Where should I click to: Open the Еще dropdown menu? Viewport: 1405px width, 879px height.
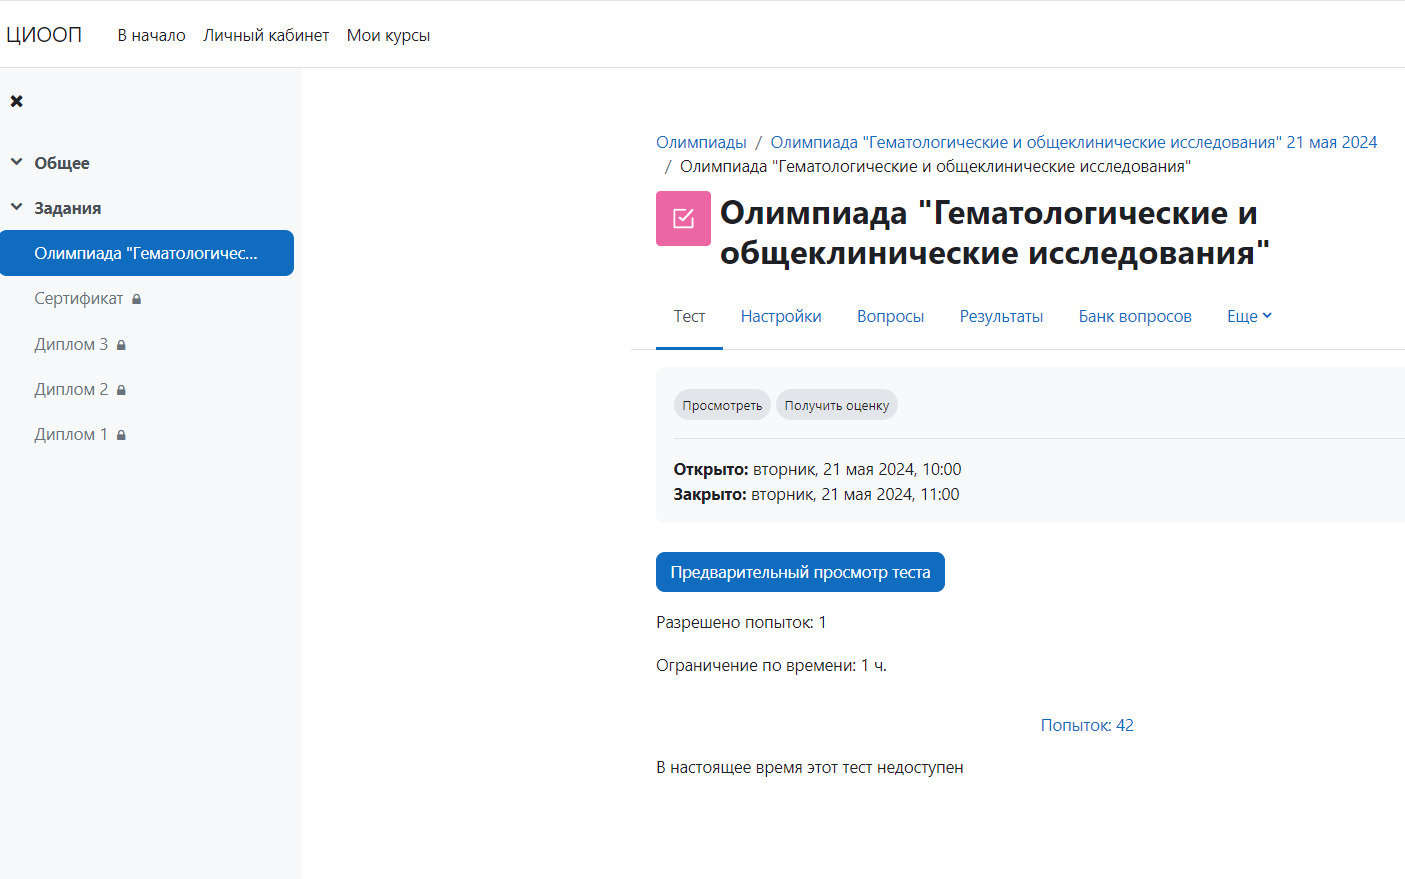click(1249, 316)
